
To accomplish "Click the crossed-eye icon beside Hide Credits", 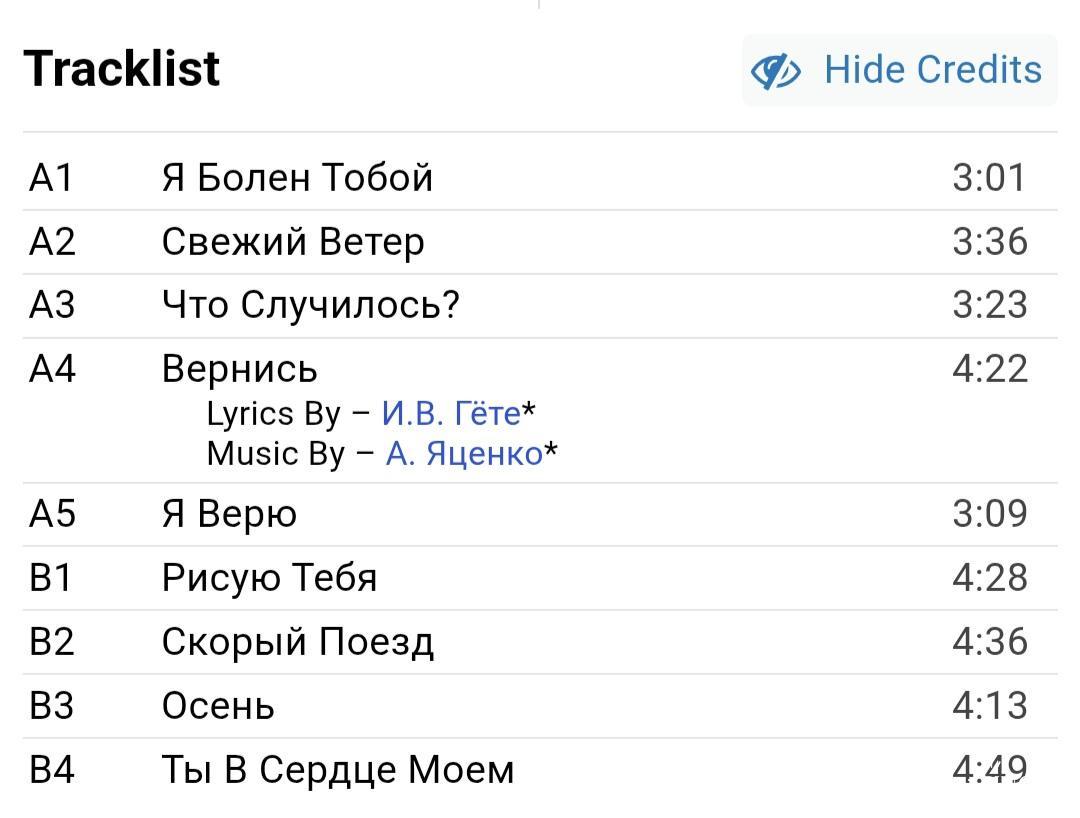I will click(776, 71).
